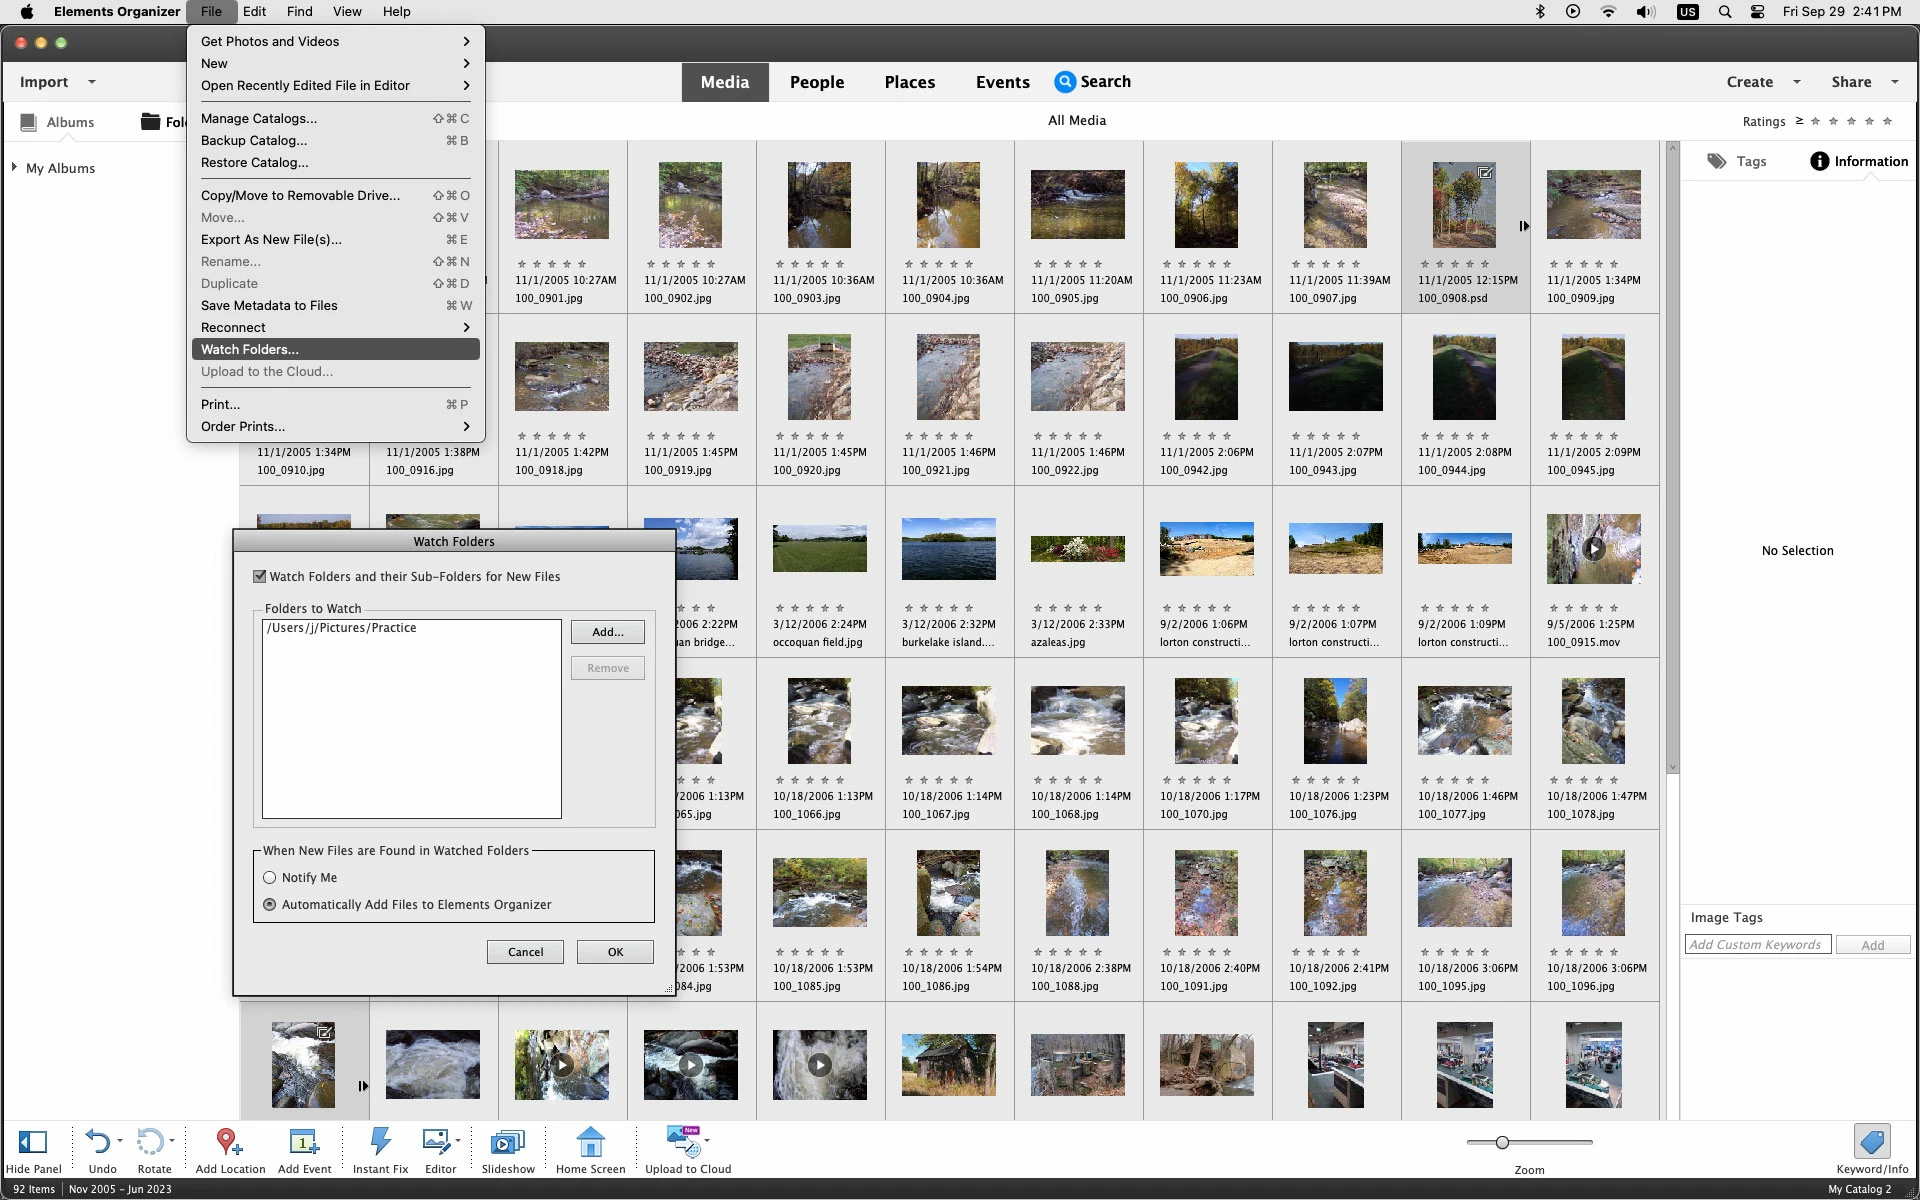Click the thumbnail Zoom slider handle

coord(1502,1142)
